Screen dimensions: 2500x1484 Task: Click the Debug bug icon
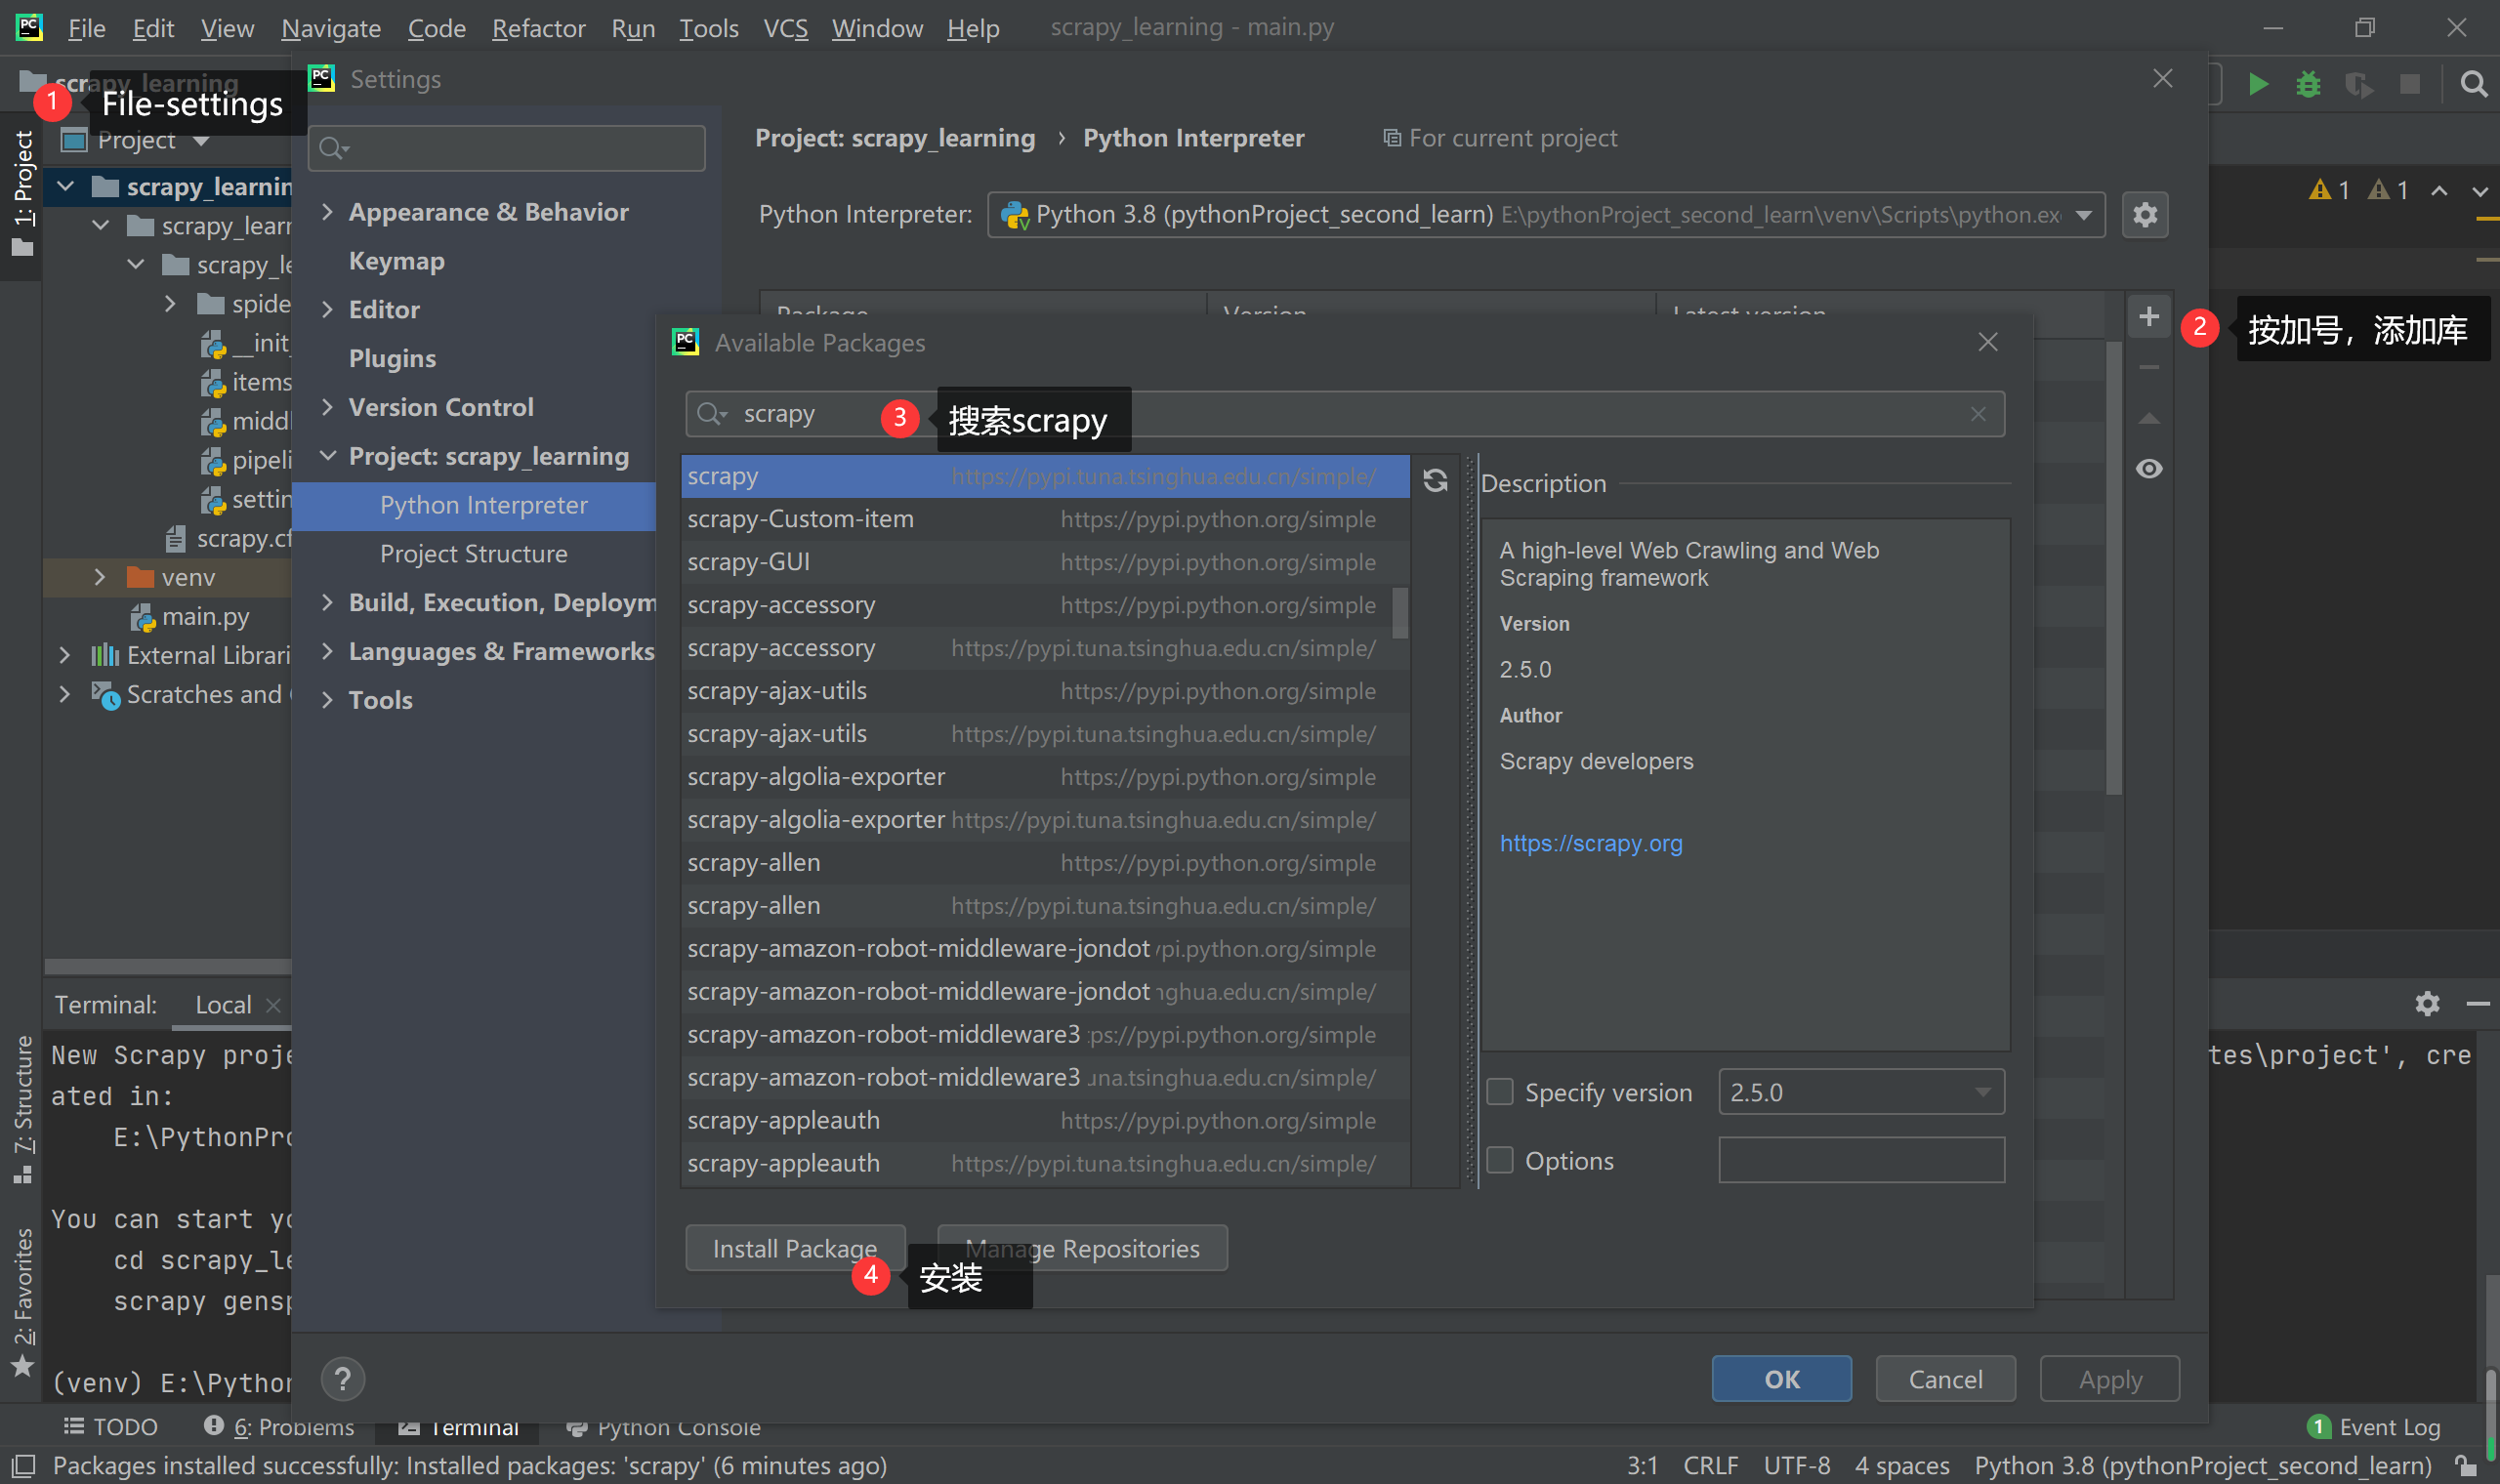pos(2308,85)
